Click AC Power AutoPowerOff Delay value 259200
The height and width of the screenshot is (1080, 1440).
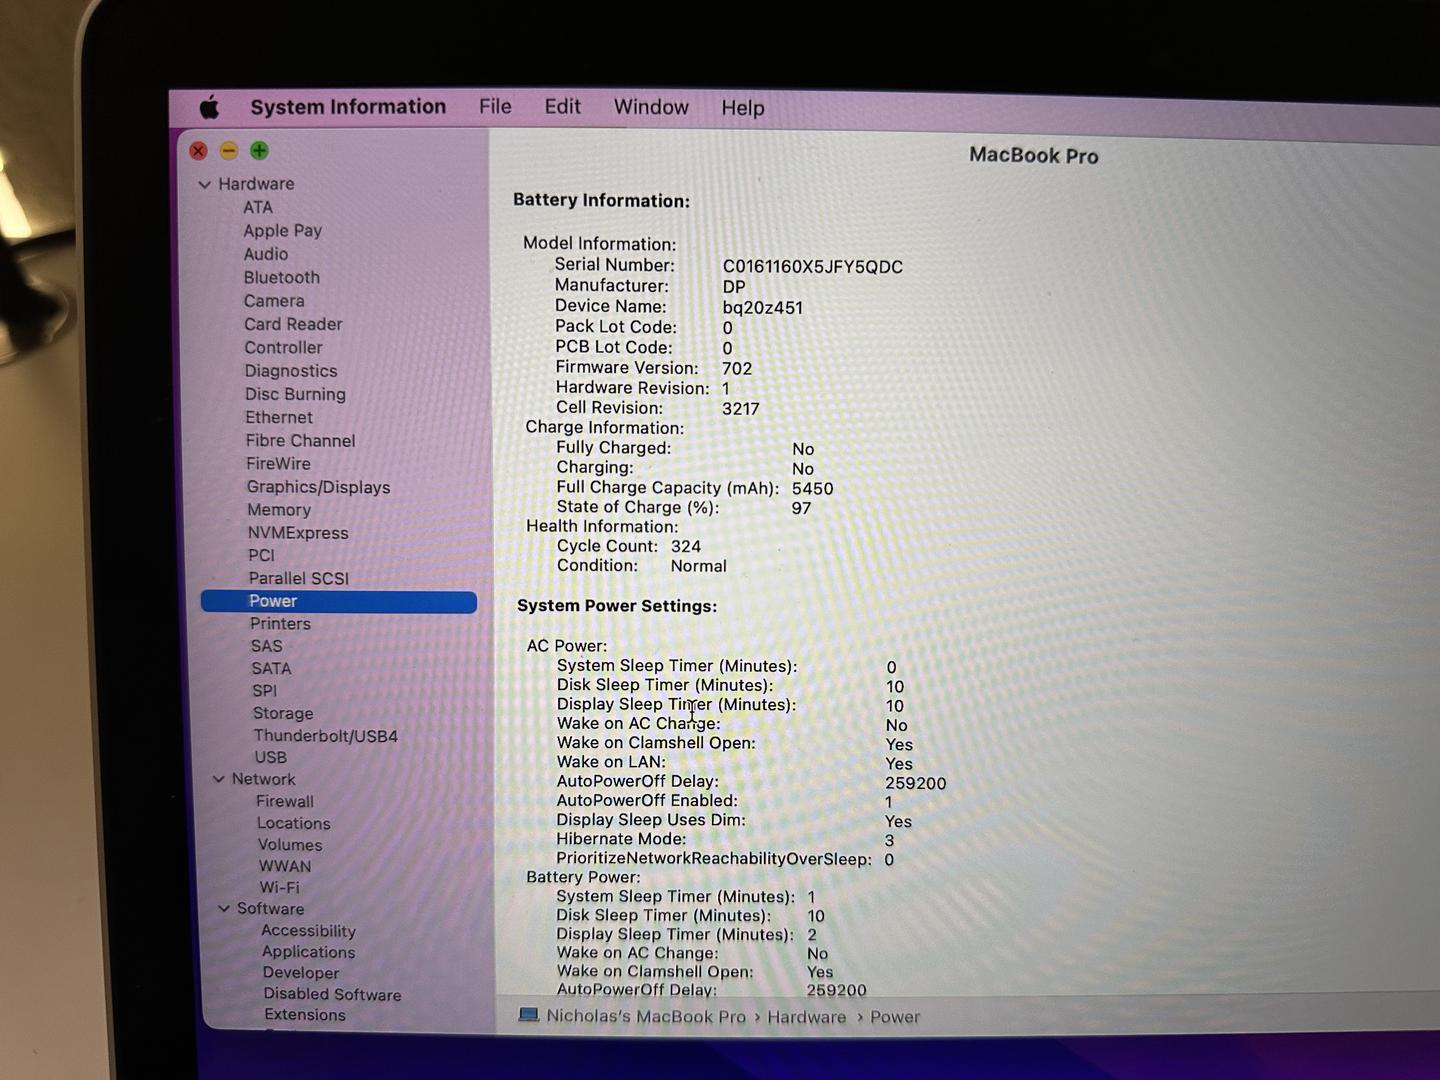coord(915,784)
